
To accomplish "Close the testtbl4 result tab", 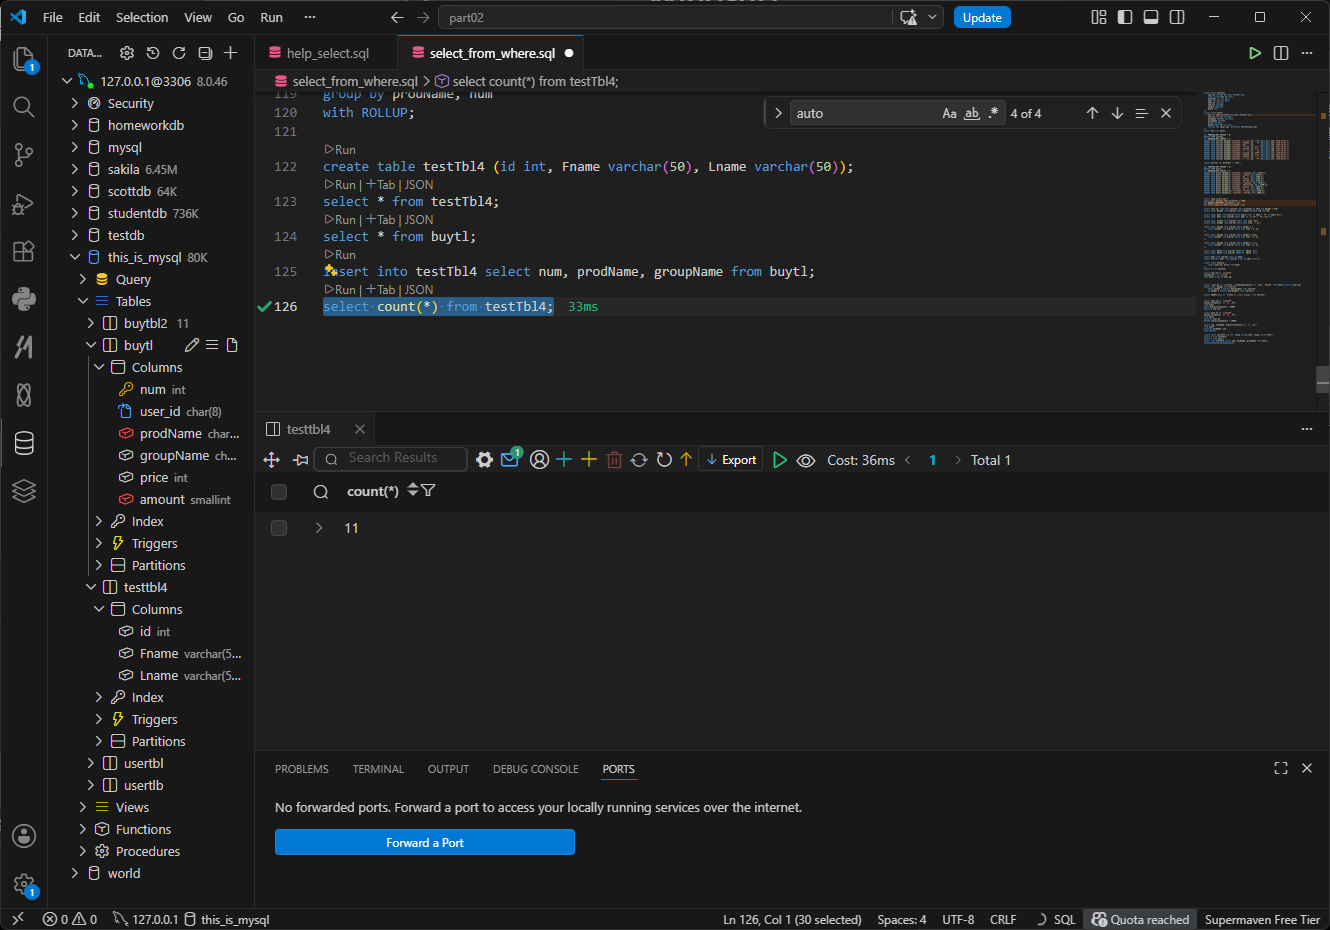I will coord(360,429).
